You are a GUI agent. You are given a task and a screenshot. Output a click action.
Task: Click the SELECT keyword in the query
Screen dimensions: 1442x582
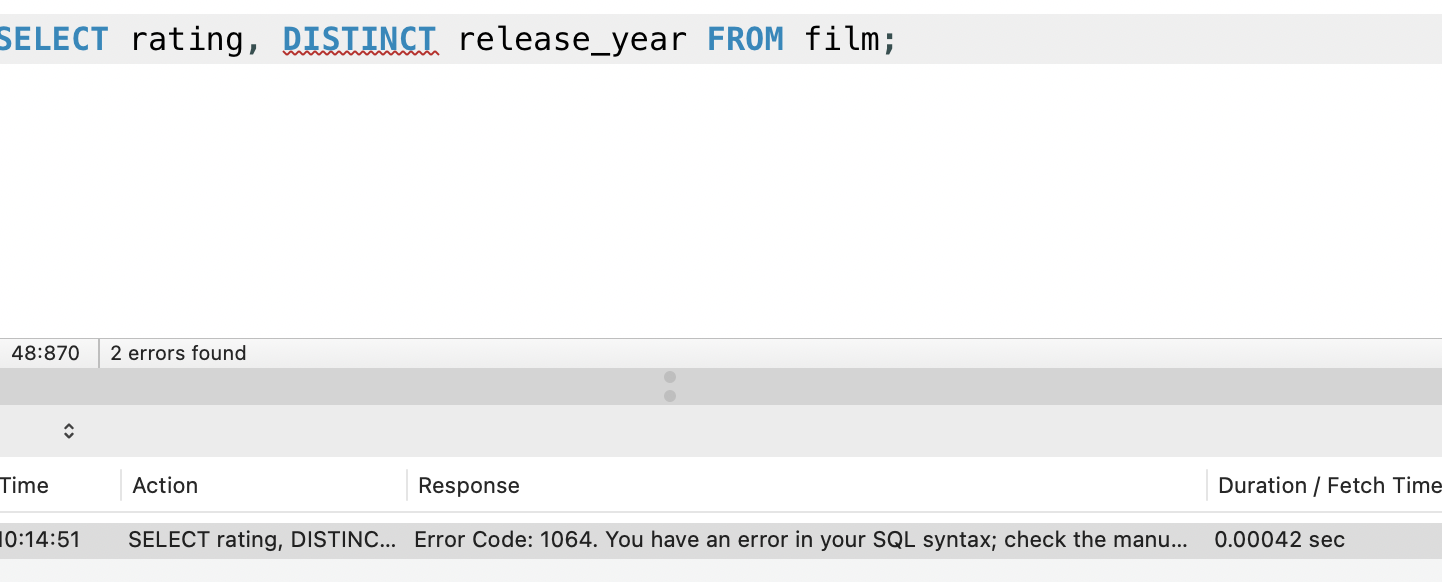(54, 40)
